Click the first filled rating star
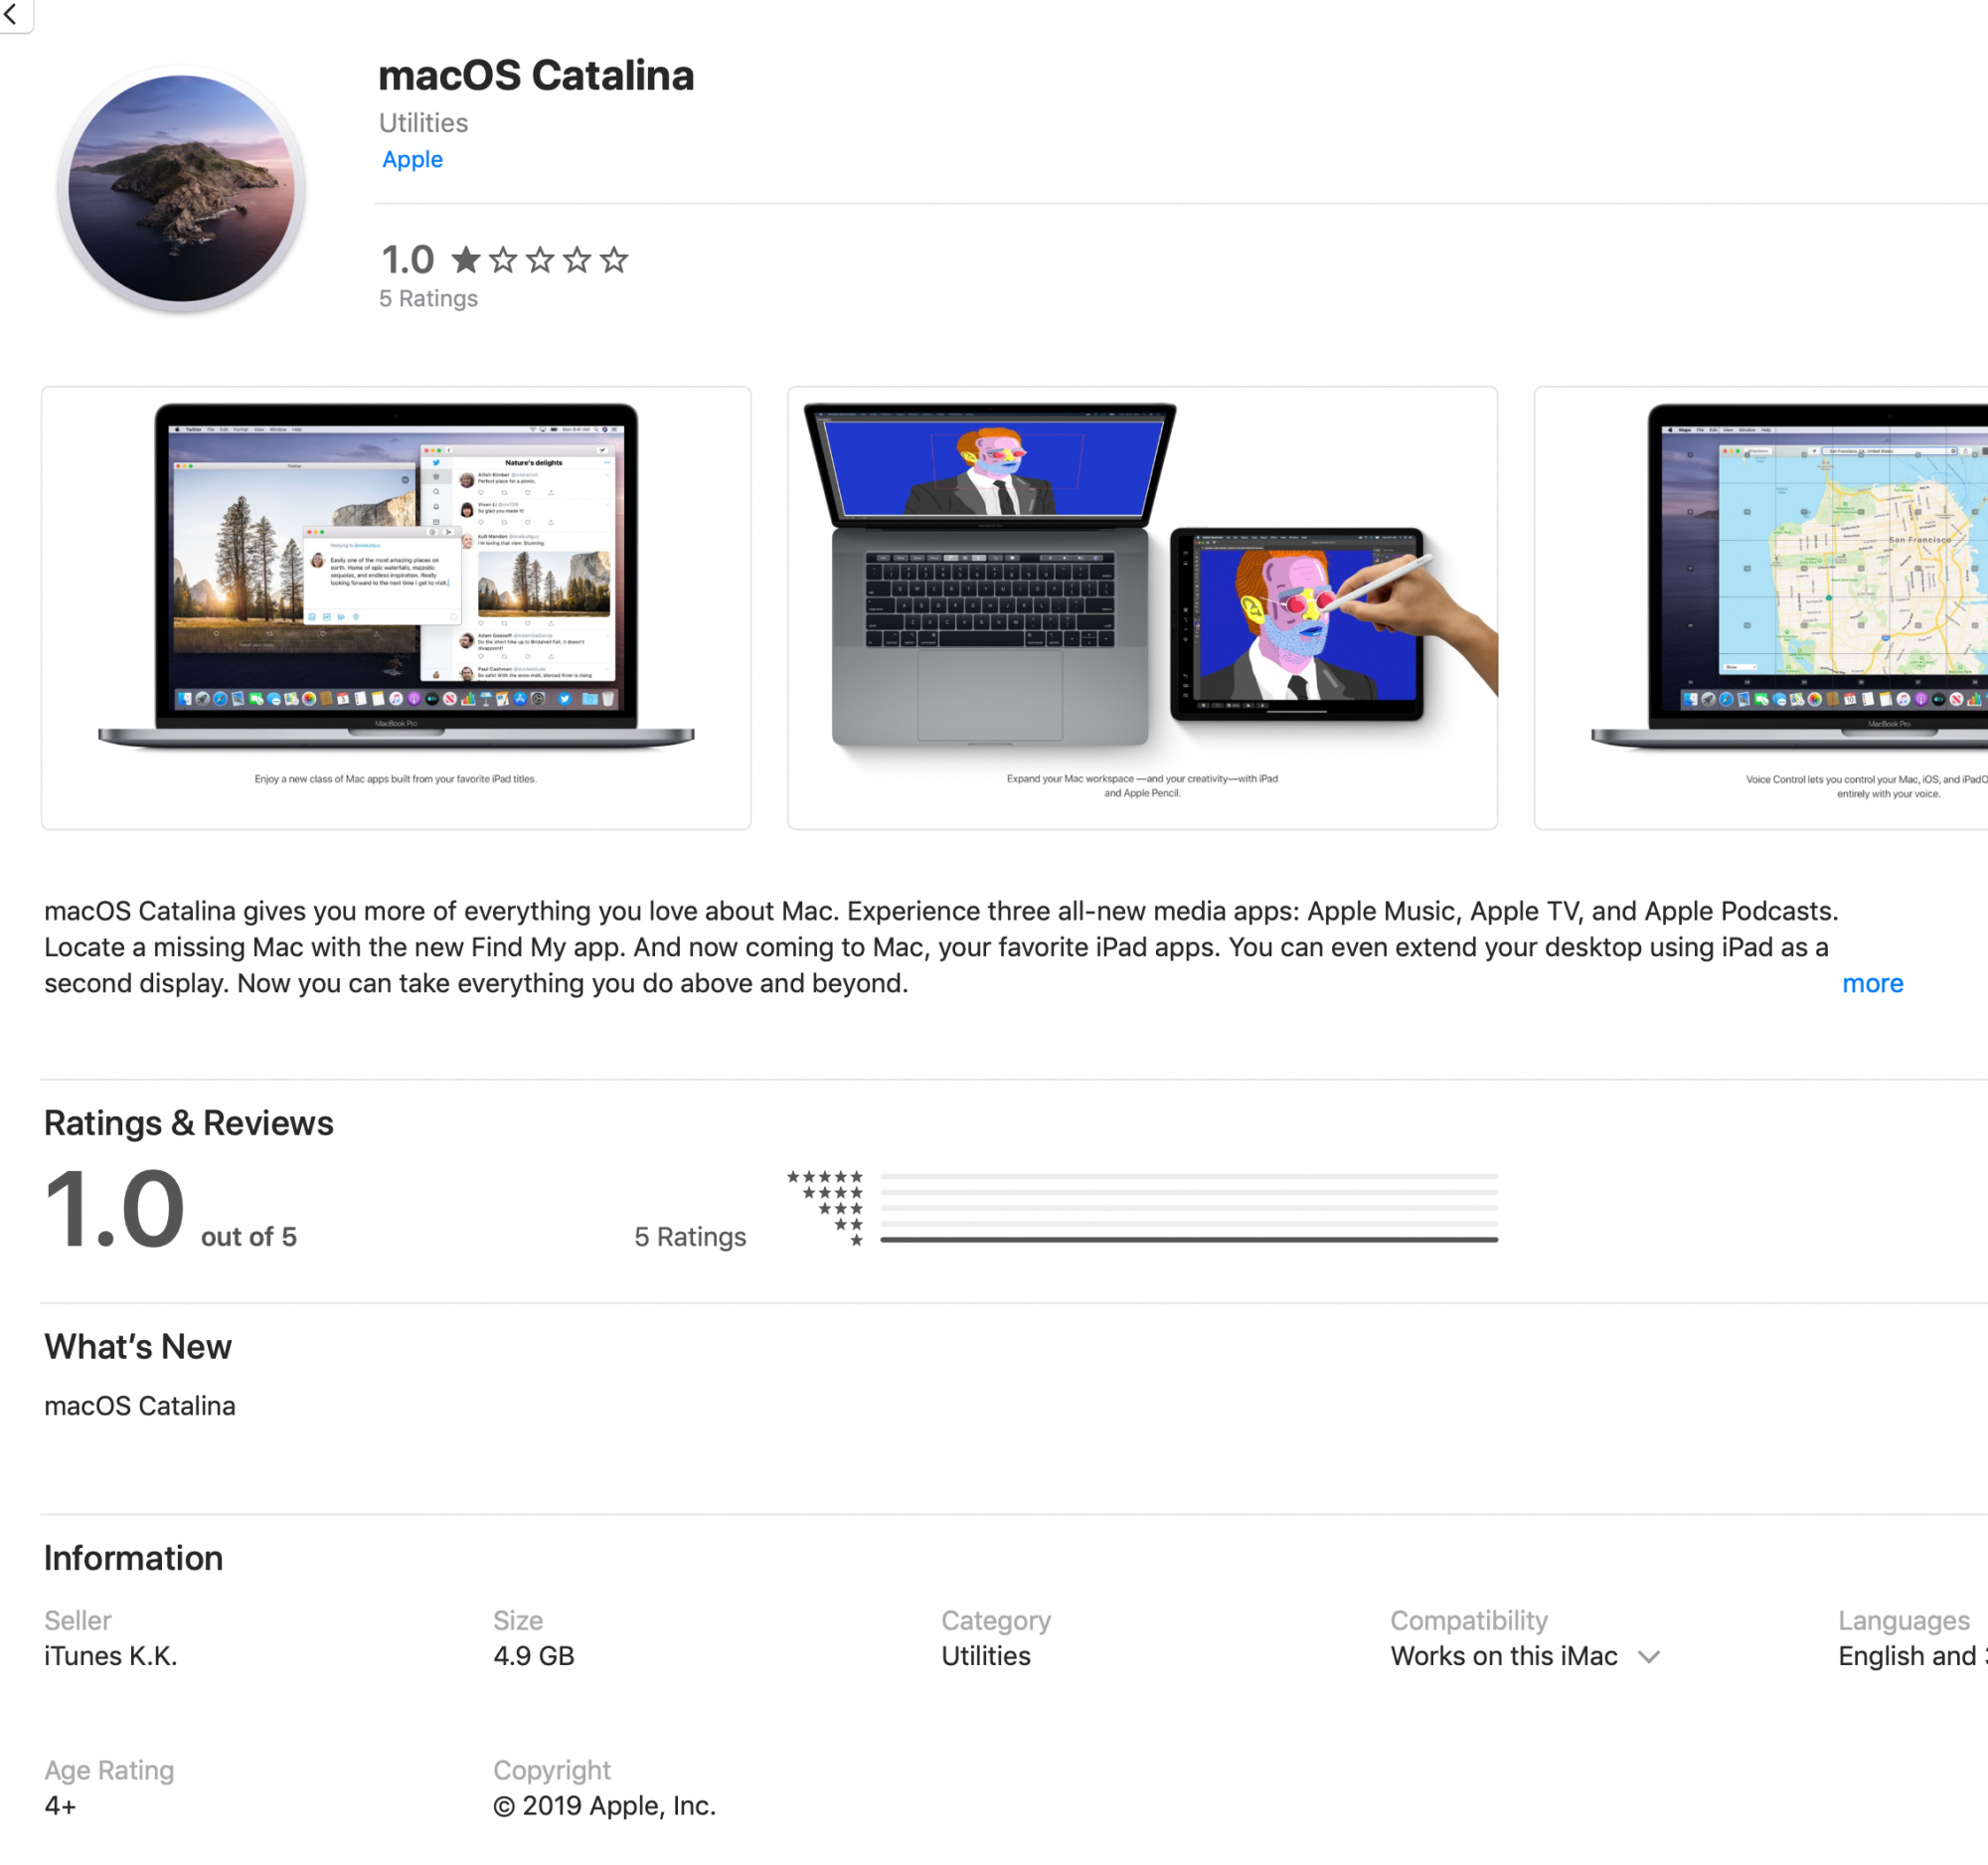The image size is (1988, 1865). click(x=465, y=261)
